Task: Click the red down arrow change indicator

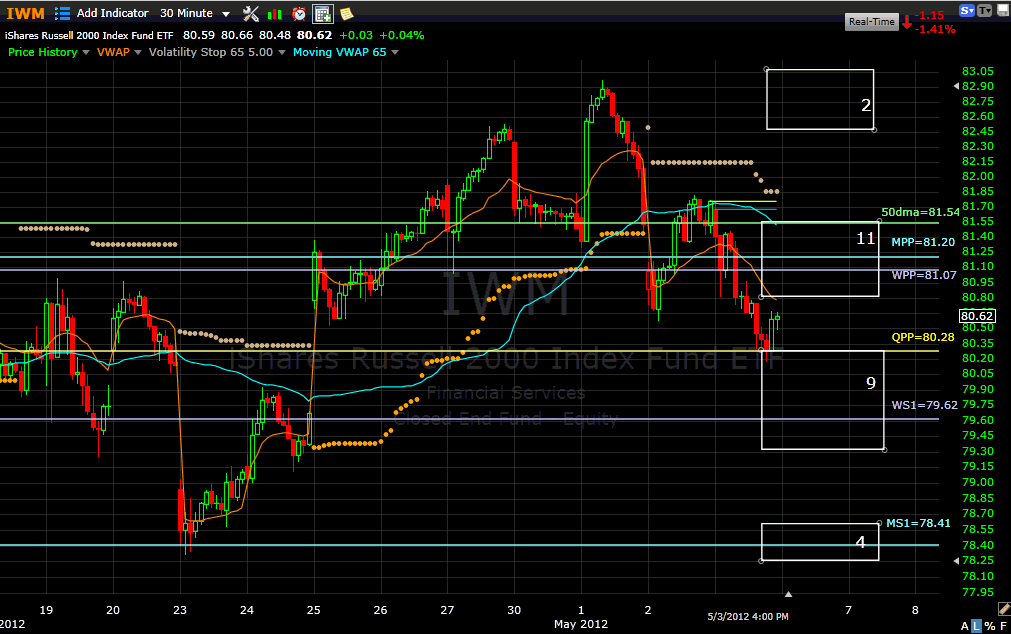Action: click(907, 23)
